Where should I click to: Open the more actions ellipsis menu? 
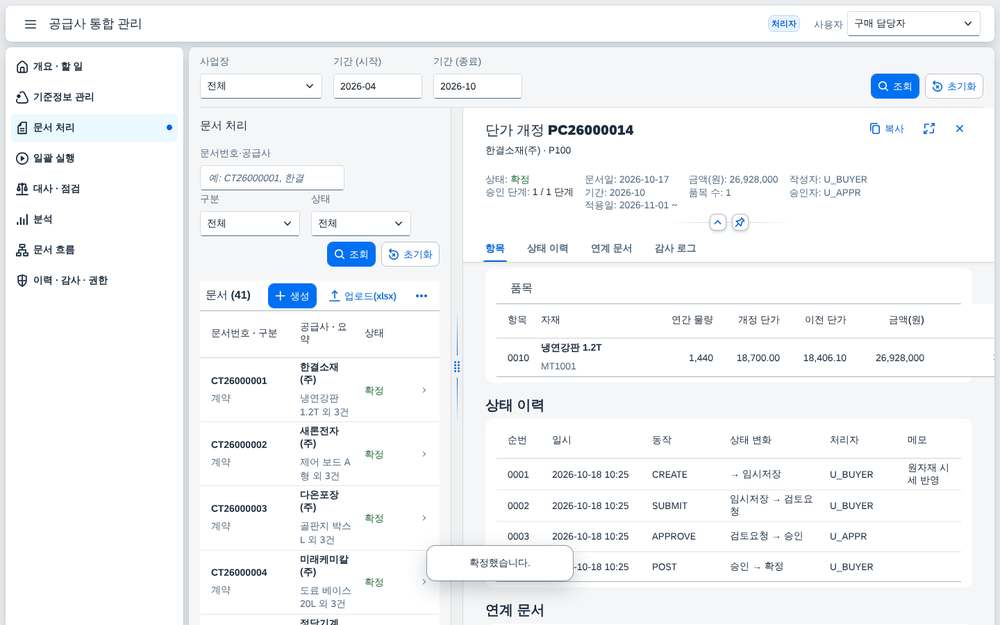tap(422, 296)
